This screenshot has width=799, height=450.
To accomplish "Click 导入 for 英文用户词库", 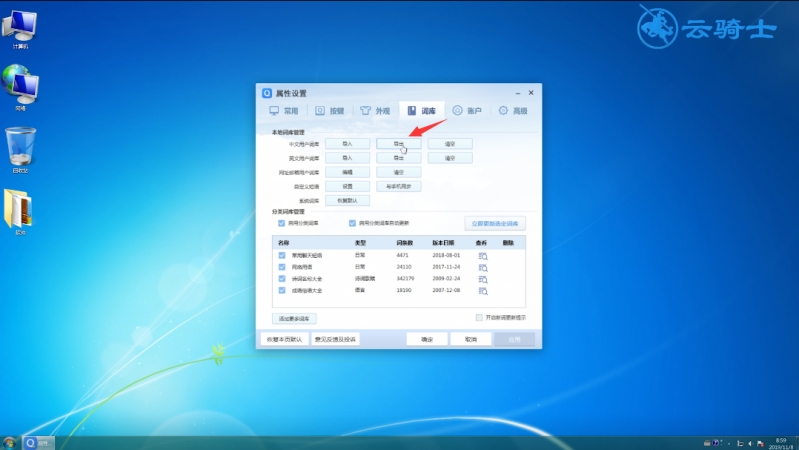I will (x=348, y=158).
